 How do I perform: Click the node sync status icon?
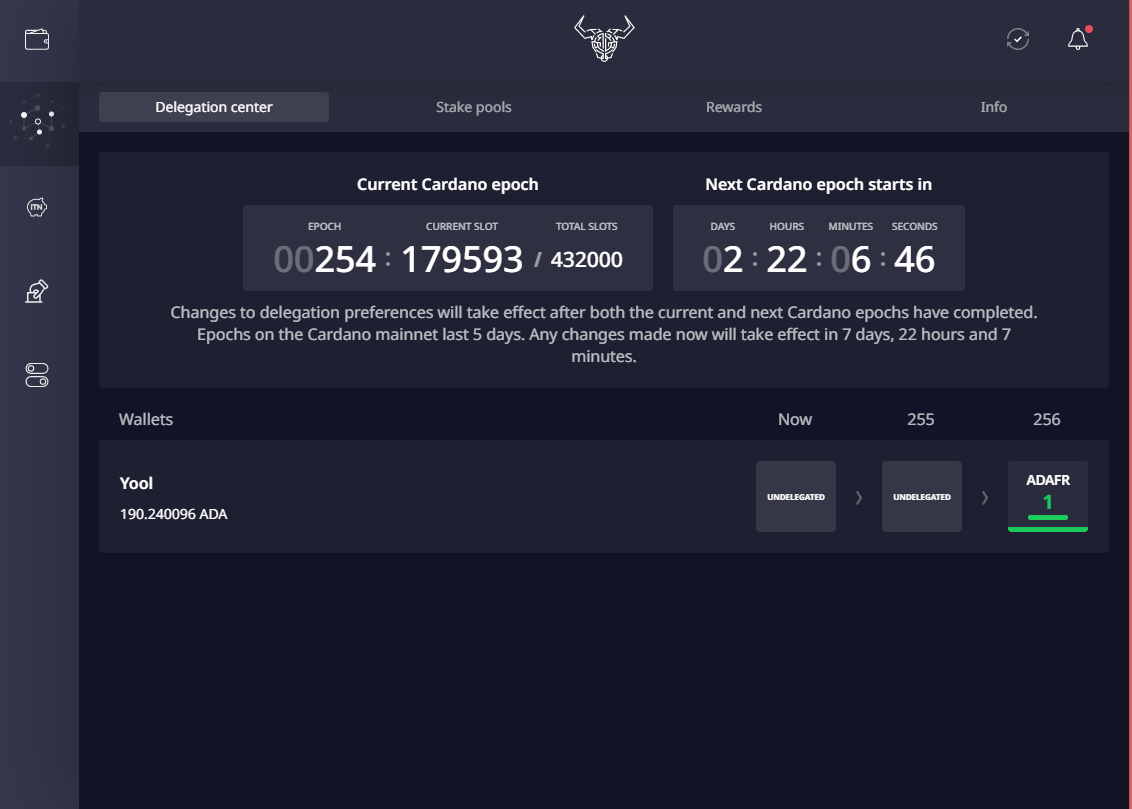pos(1018,39)
